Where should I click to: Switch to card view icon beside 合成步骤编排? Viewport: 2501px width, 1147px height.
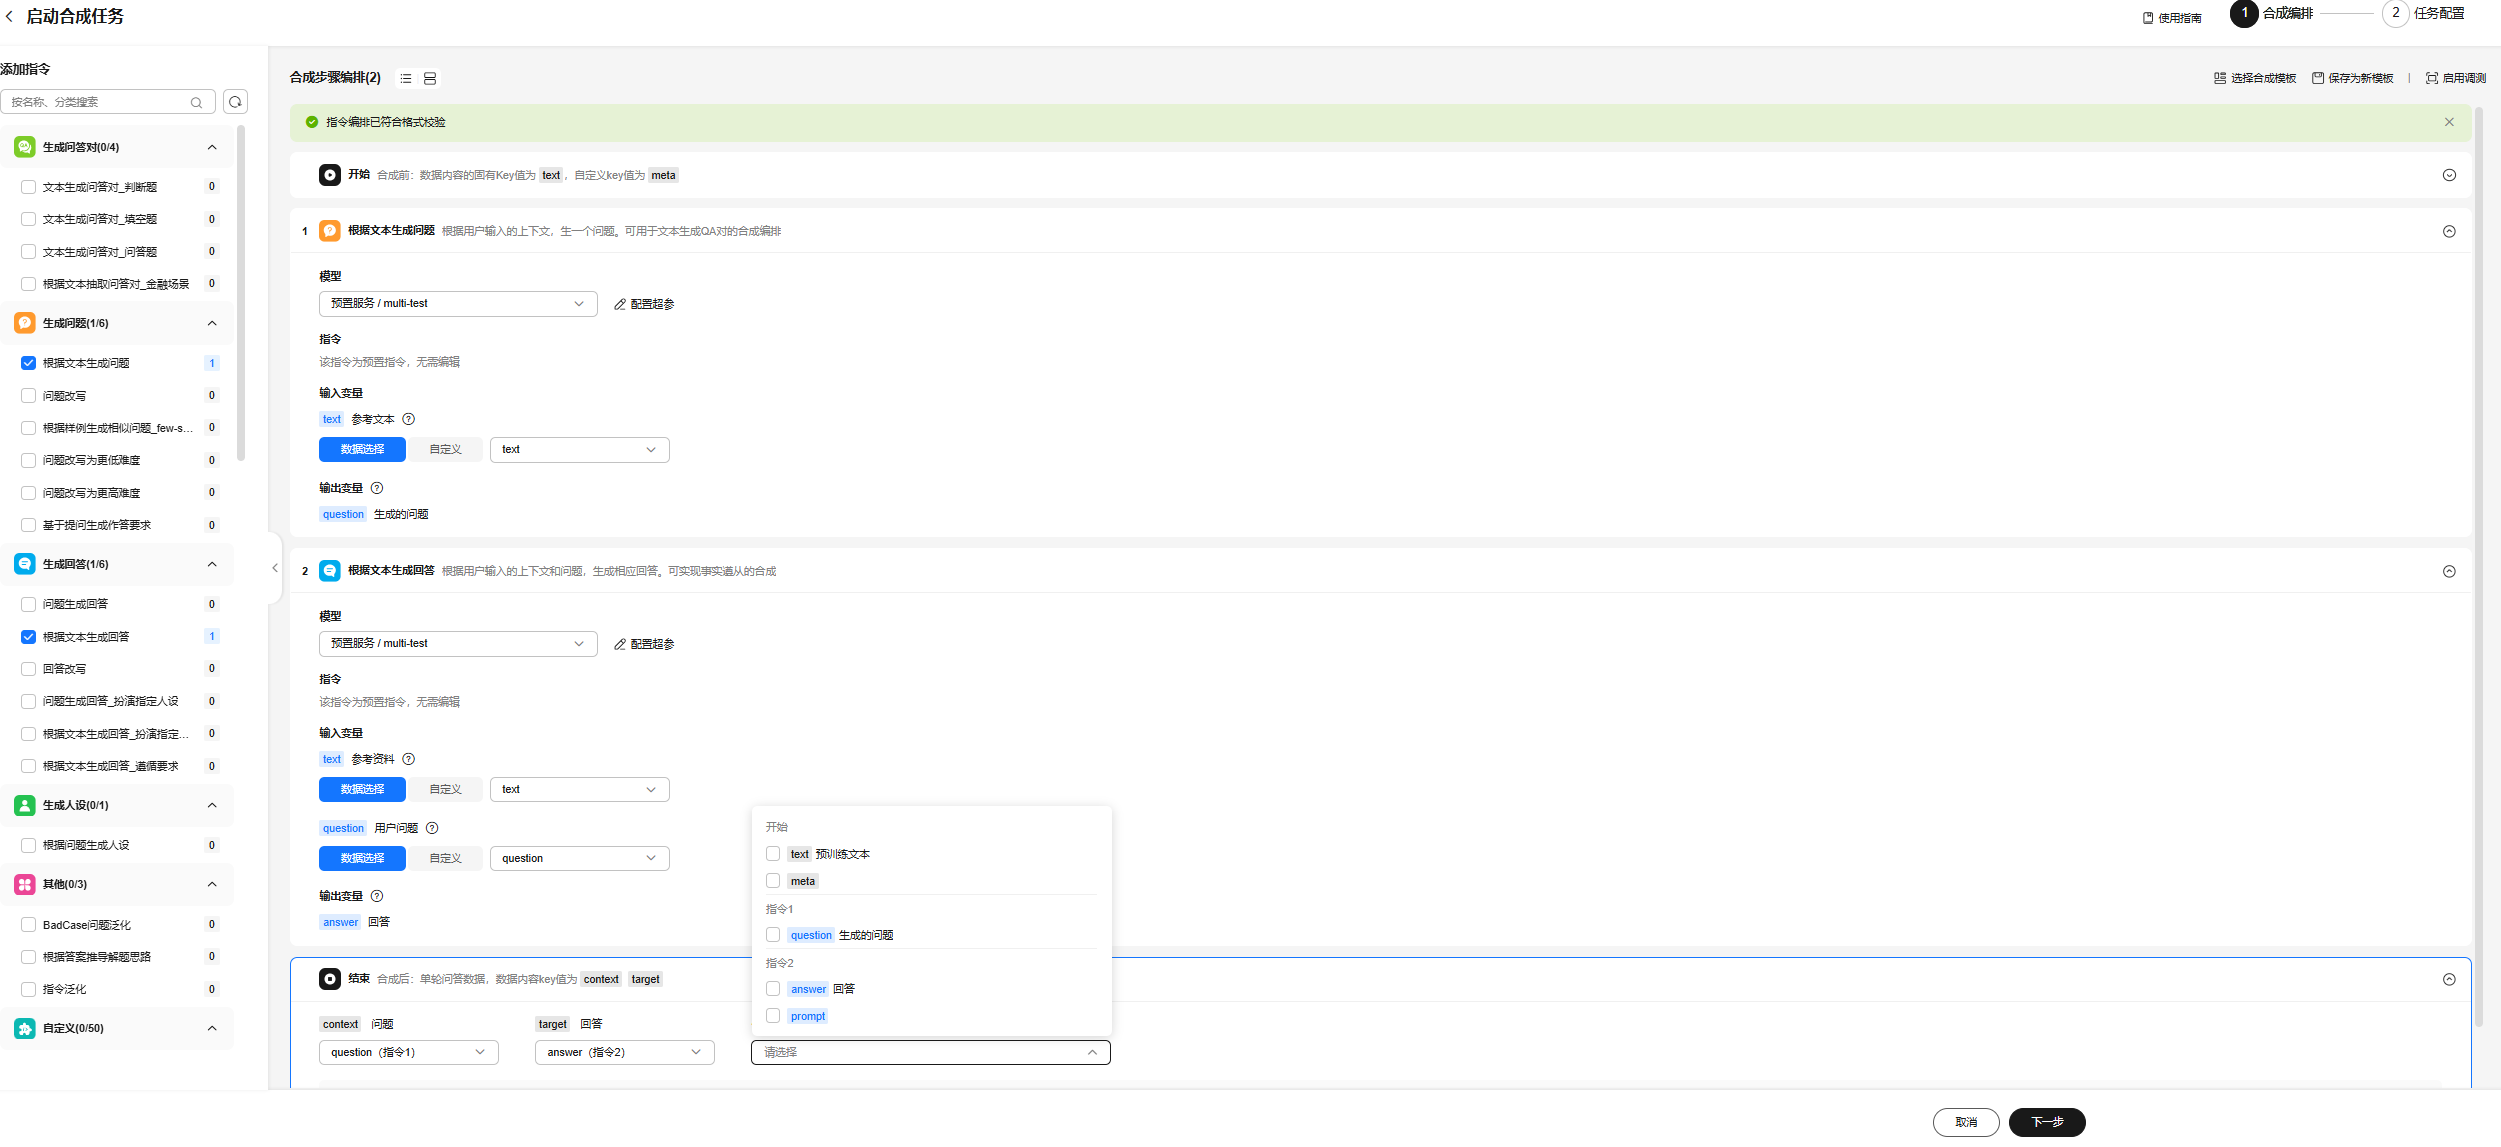[430, 78]
